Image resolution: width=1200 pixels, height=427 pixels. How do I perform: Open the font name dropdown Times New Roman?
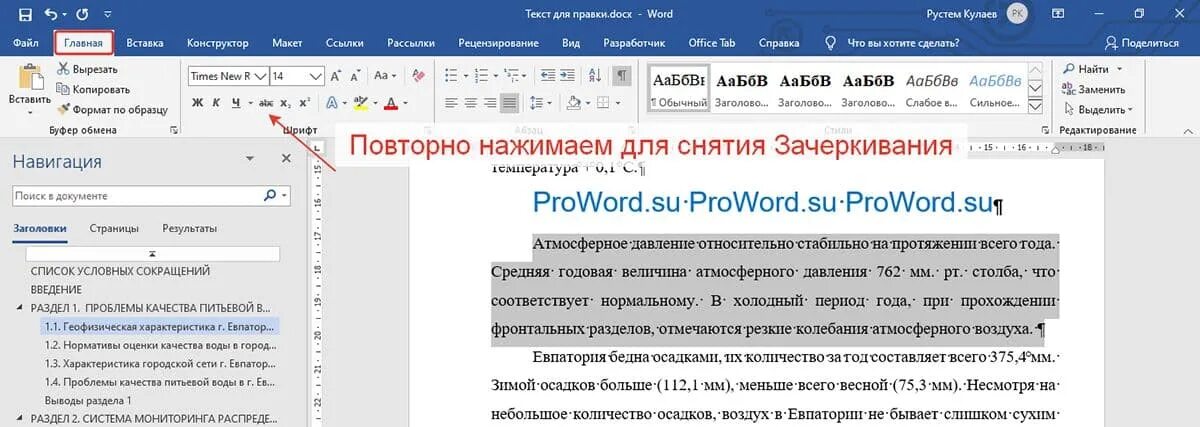tap(262, 76)
